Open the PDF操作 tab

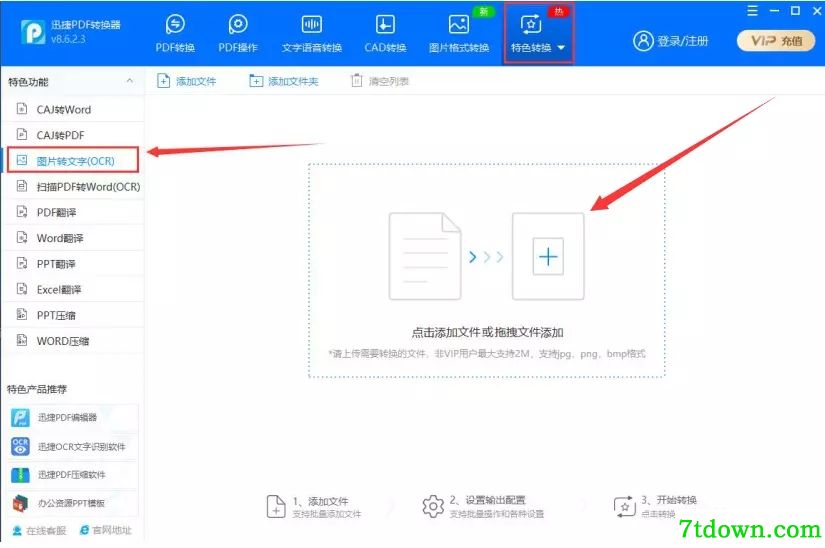[238, 33]
